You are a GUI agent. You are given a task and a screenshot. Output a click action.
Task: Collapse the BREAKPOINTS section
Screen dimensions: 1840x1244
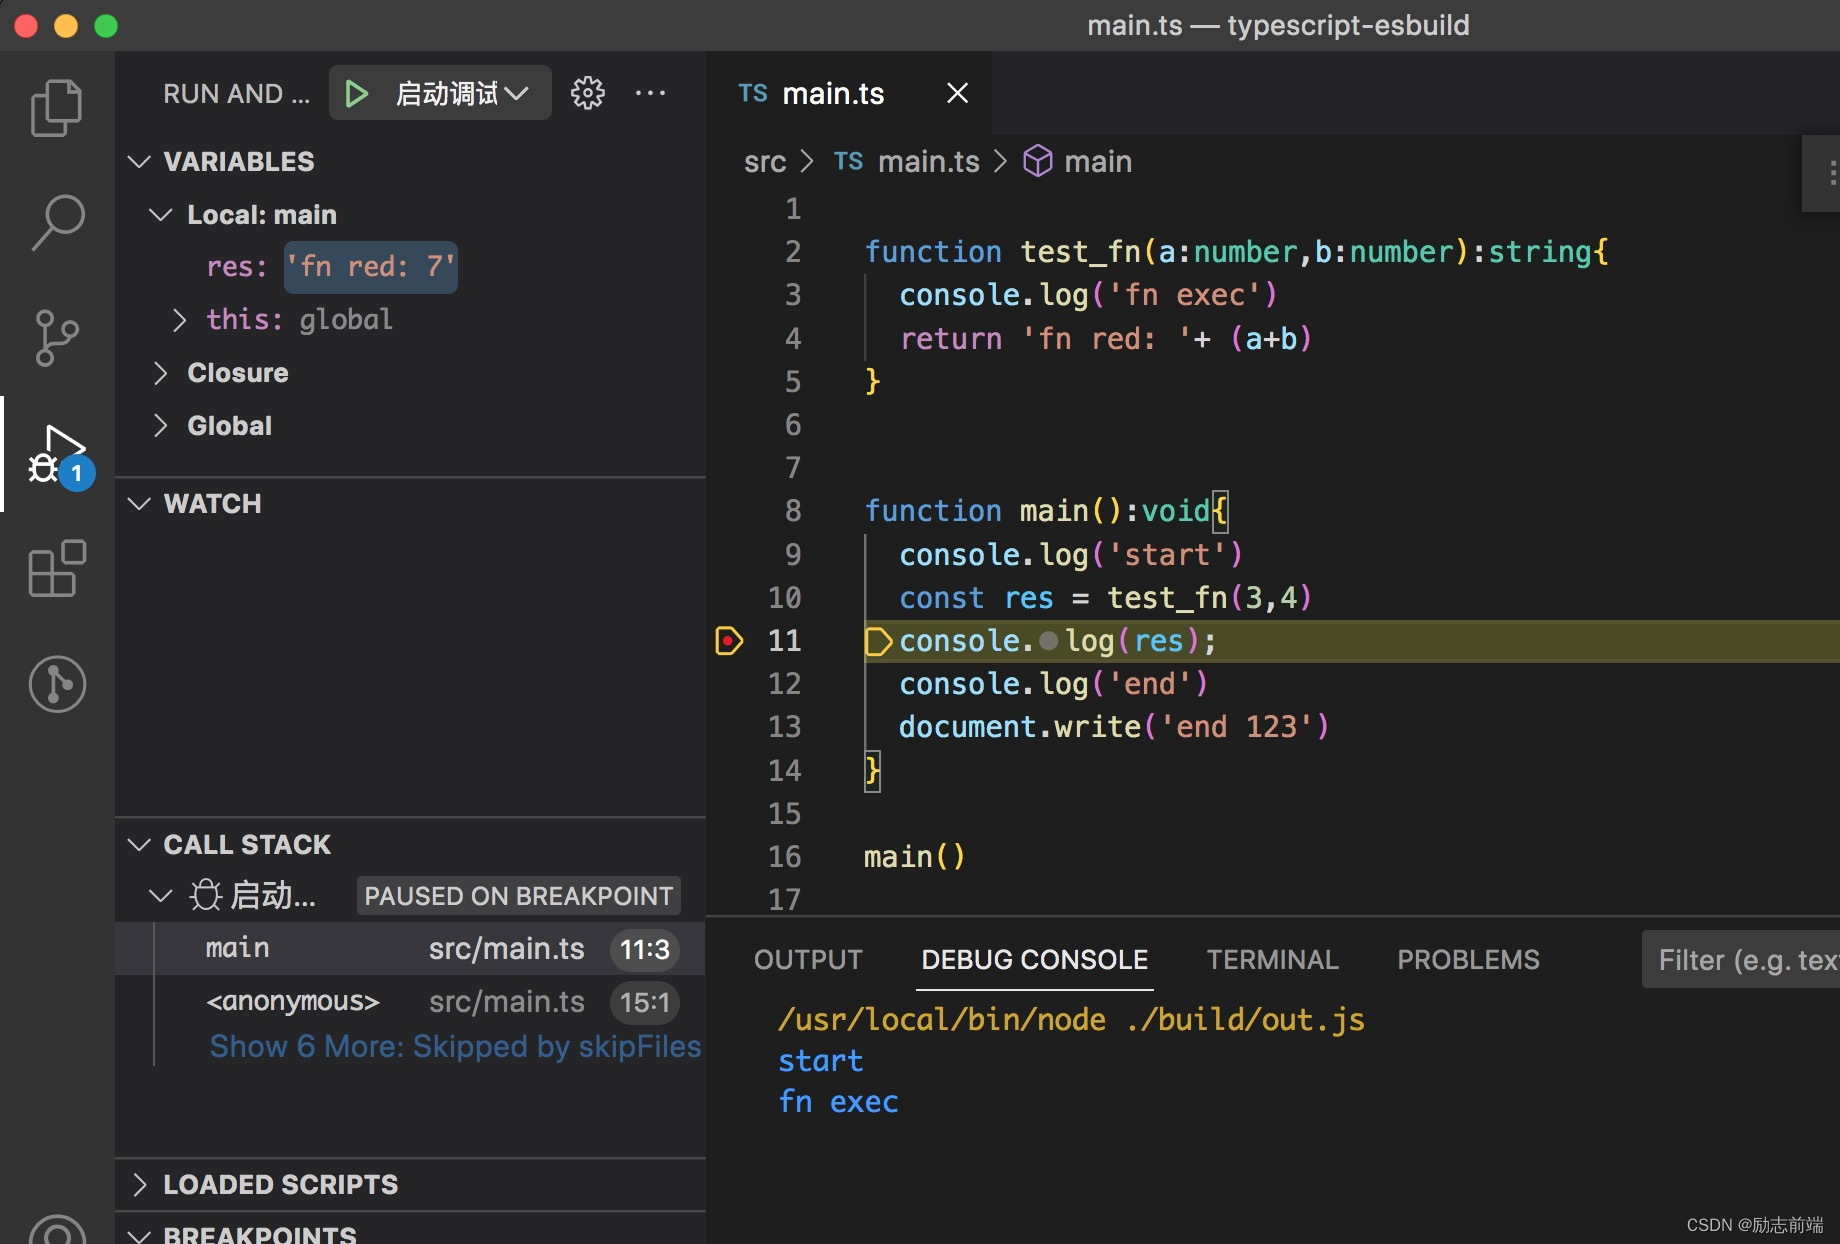140,1236
